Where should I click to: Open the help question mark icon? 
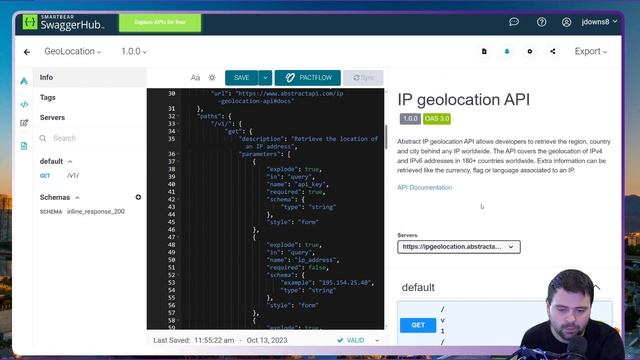click(x=541, y=22)
